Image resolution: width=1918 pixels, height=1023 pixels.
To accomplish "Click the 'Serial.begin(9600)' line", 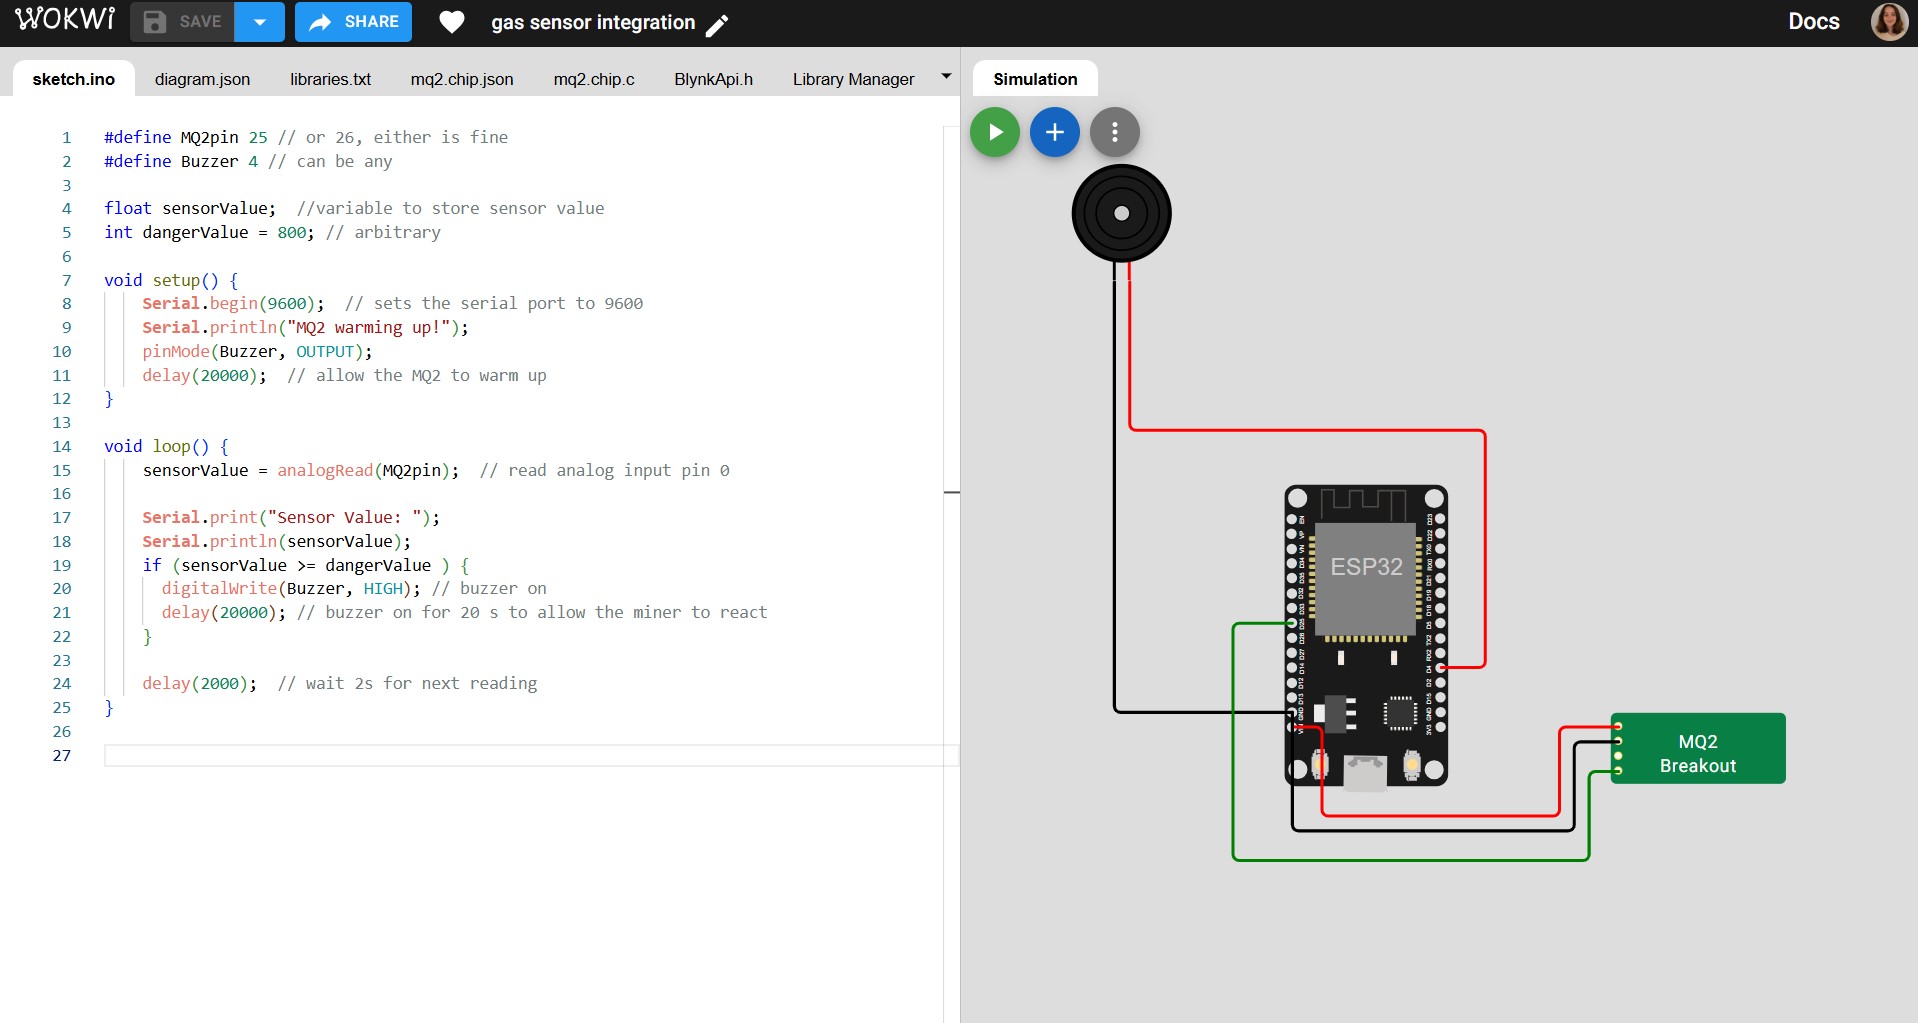I will coord(392,303).
